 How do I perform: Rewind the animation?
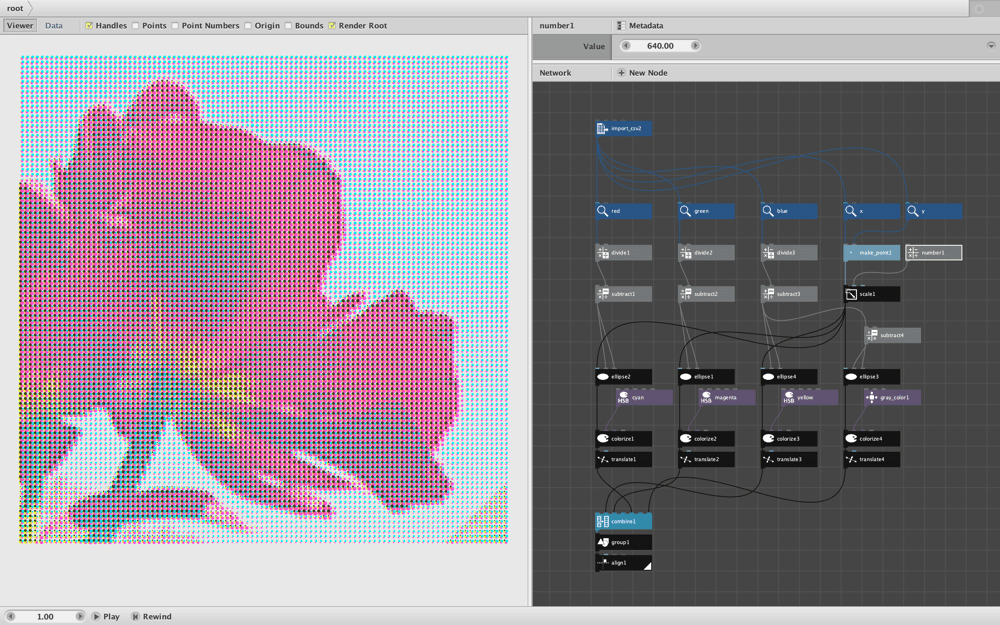coord(151,617)
